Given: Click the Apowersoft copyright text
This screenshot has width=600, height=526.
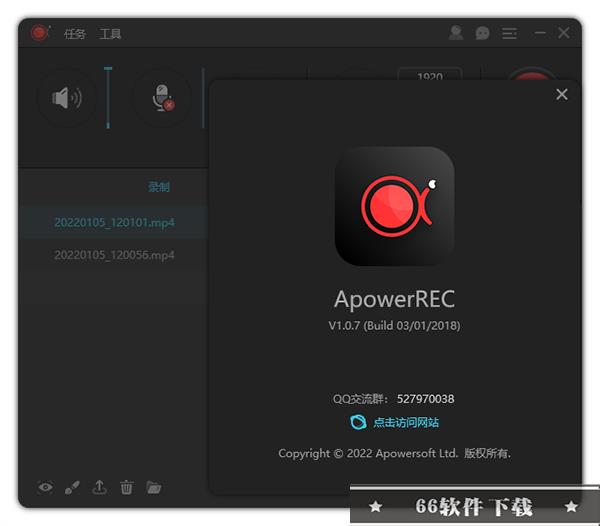Looking at the screenshot, I should pyautogui.click(x=395, y=453).
